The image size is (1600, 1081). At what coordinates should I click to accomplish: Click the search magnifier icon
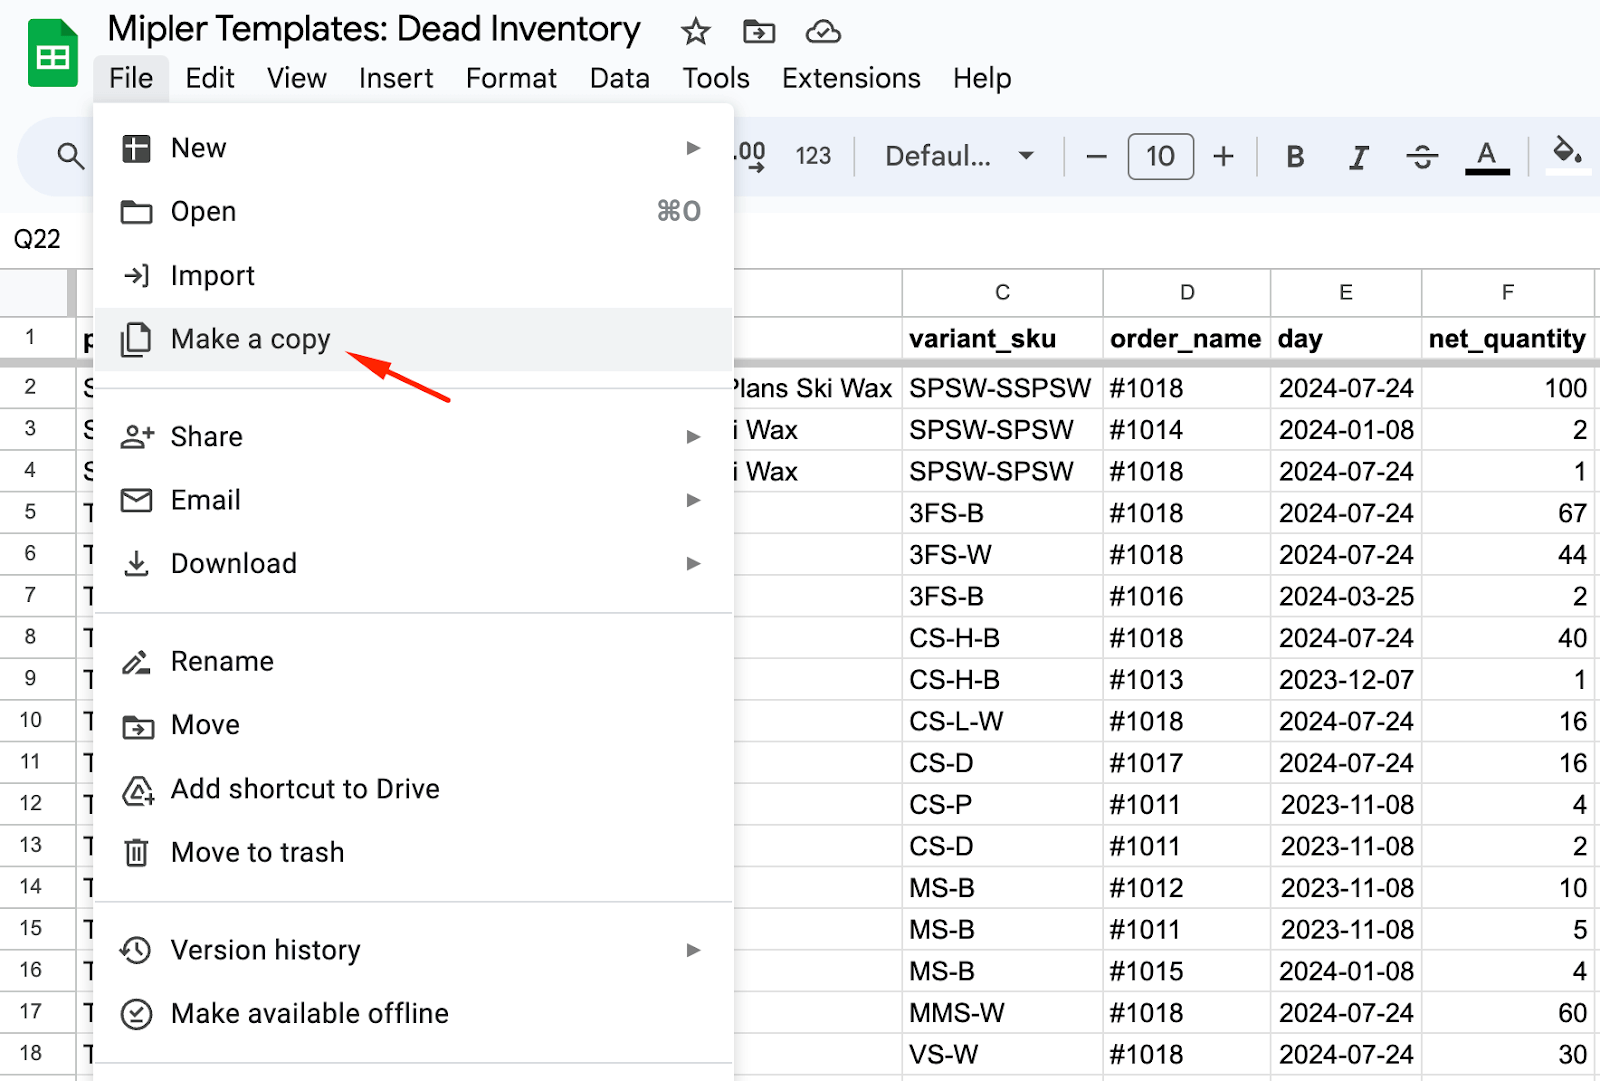[70, 156]
